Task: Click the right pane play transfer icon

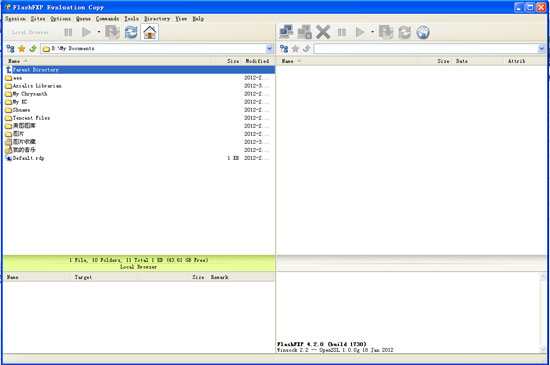Action: (x=360, y=32)
